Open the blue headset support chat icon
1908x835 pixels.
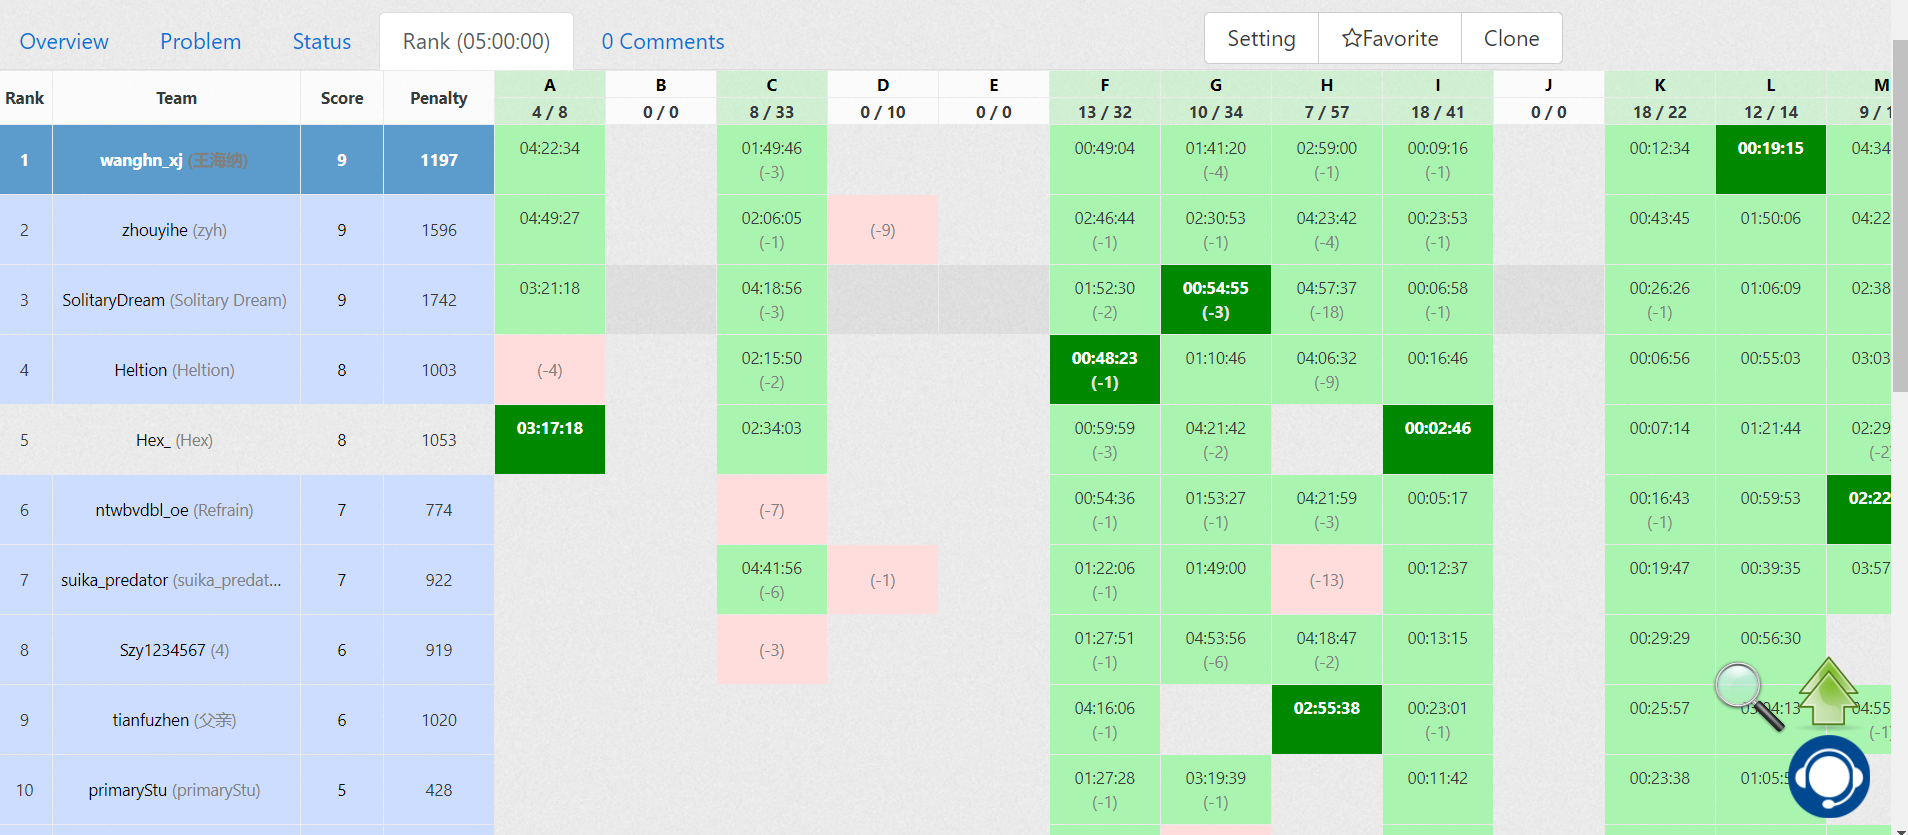(x=1829, y=777)
